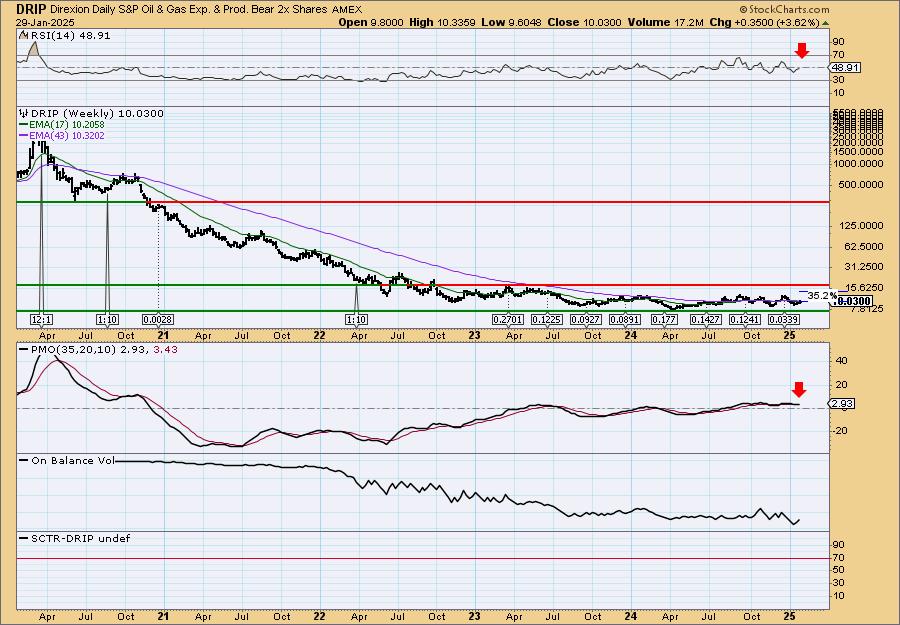The height and width of the screenshot is (625, 900).
Task: Click the 1000.0000 price axis label
Action: pyautogui.click(x=861, y=164)
